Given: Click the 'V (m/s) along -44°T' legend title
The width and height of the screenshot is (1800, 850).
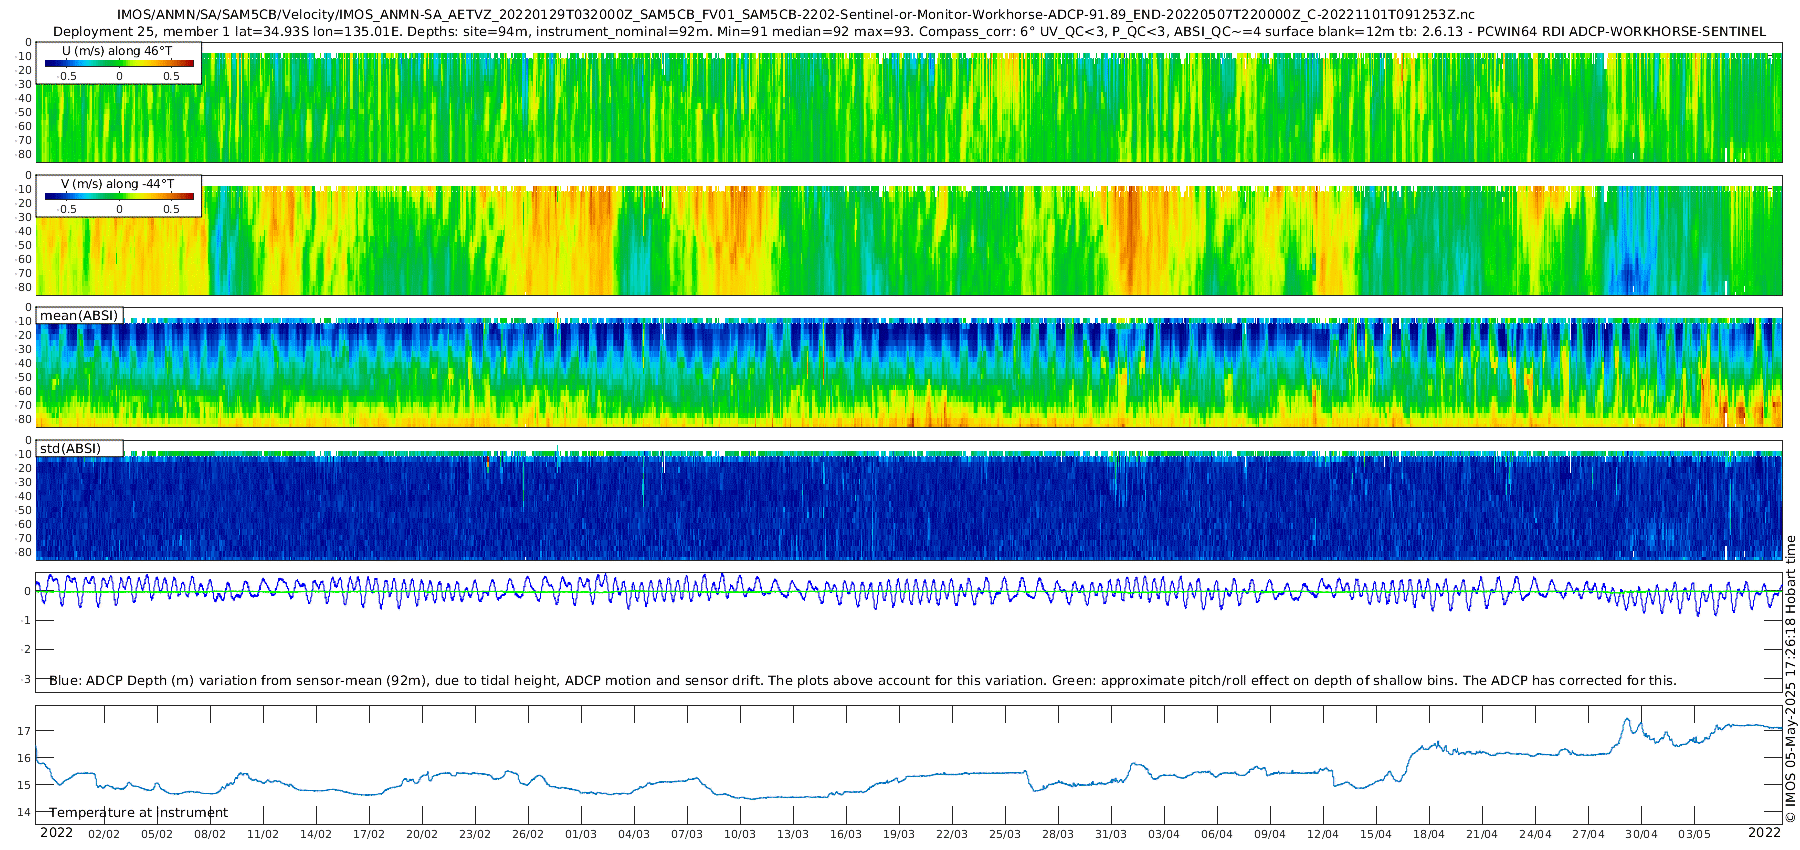Looking at the screenshot, I should point(117,184).
